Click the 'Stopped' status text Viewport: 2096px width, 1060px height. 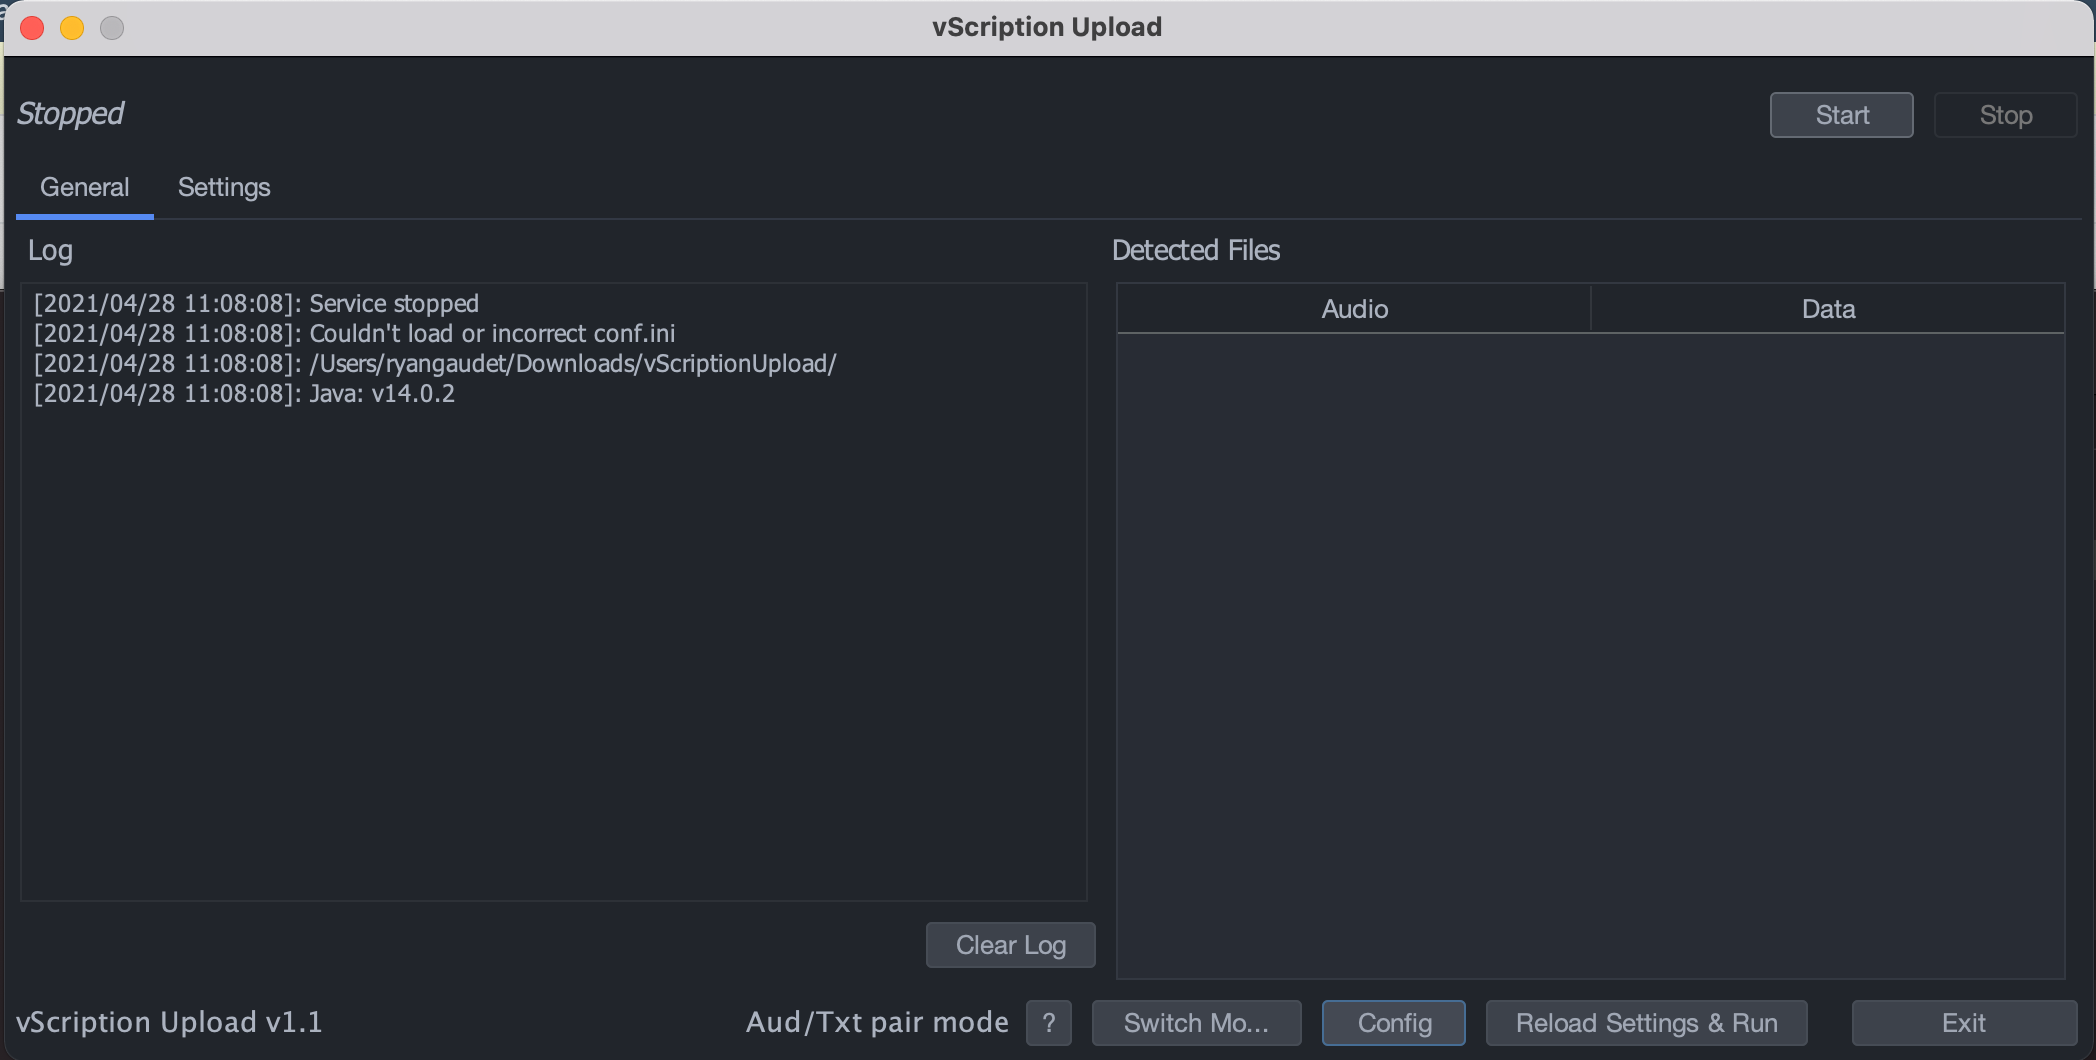(x=70, y=114)
